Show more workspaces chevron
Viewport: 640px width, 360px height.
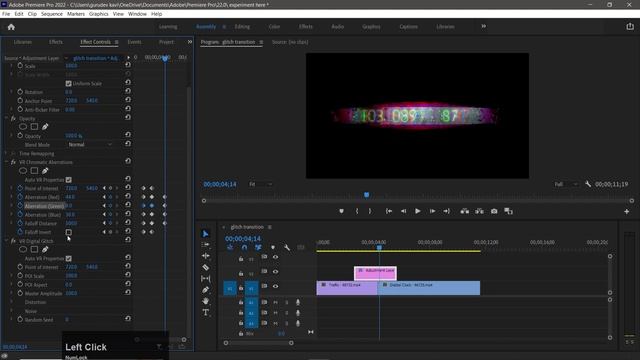(x=484, y=26)
